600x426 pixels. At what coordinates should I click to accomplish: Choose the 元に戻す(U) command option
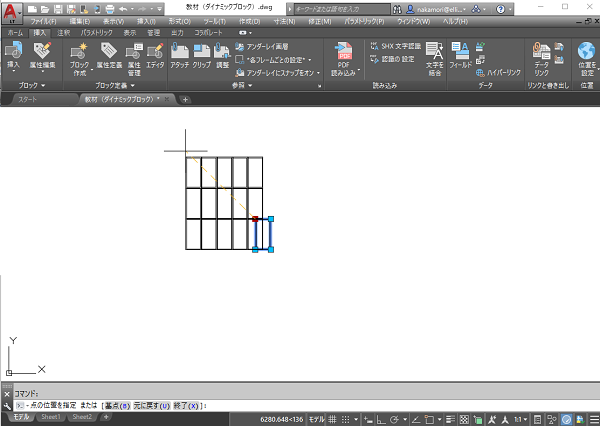[x=152, y=406]
